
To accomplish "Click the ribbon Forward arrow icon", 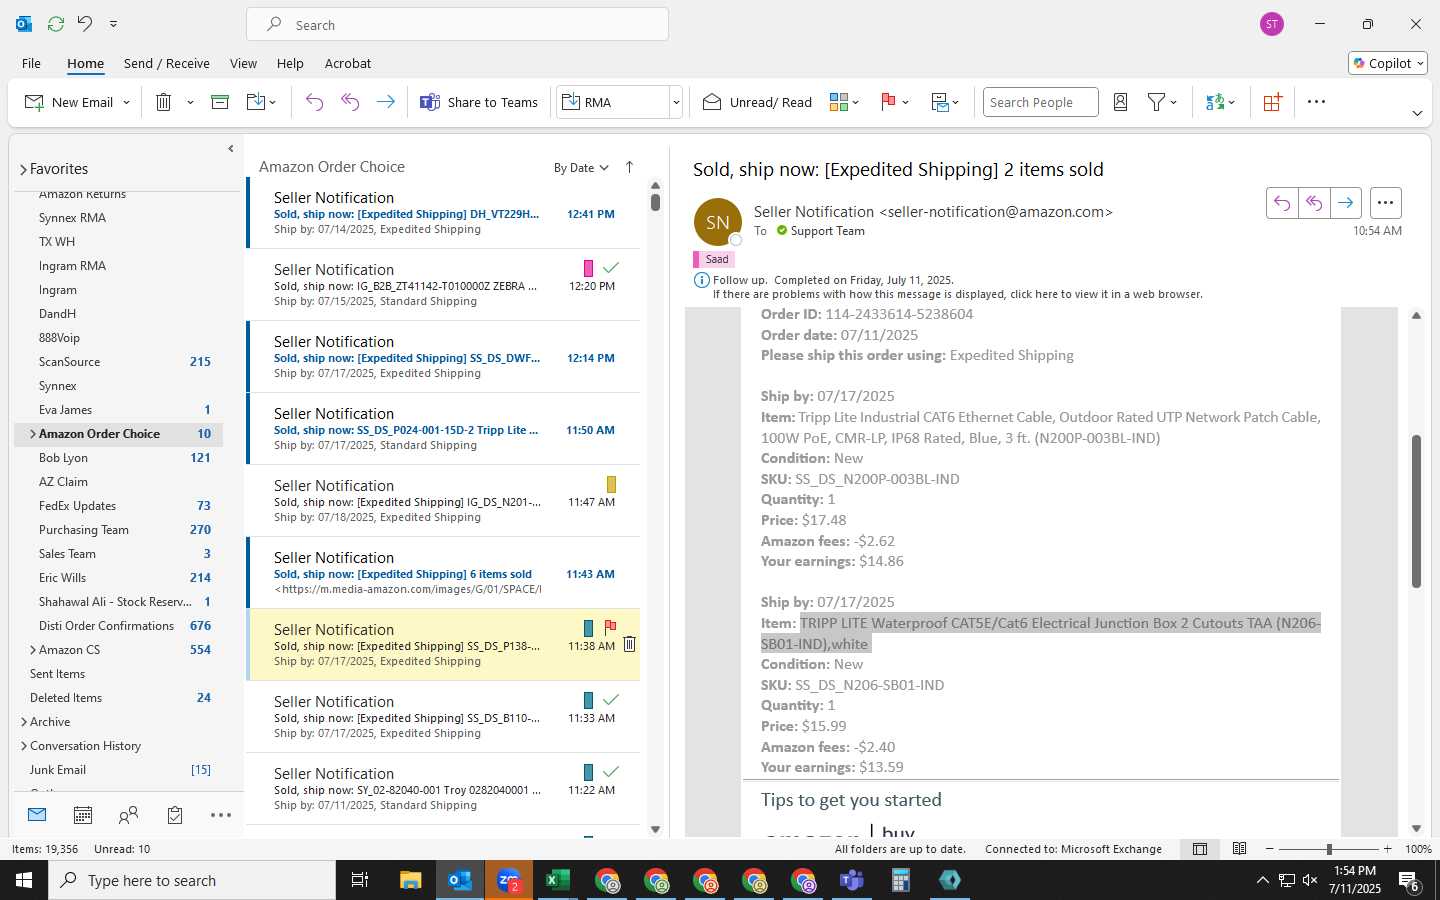I will (x=385, y=102).
